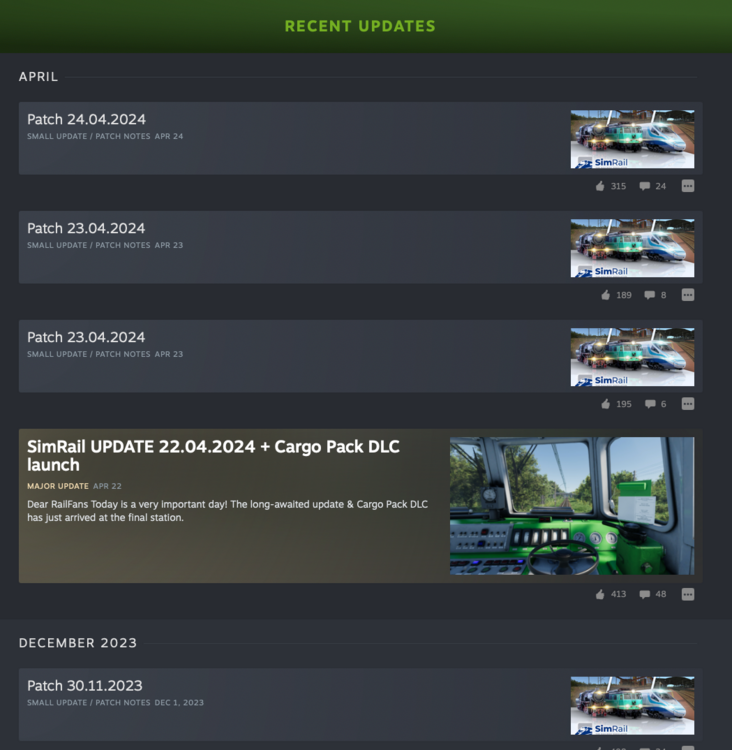This screenshot has width=732, height=750.
Task: Open SimRail UPDATE 22.04.2024 + Cargo Pack DLC launch
Action: pyautogui.click(x=213, y=456)
